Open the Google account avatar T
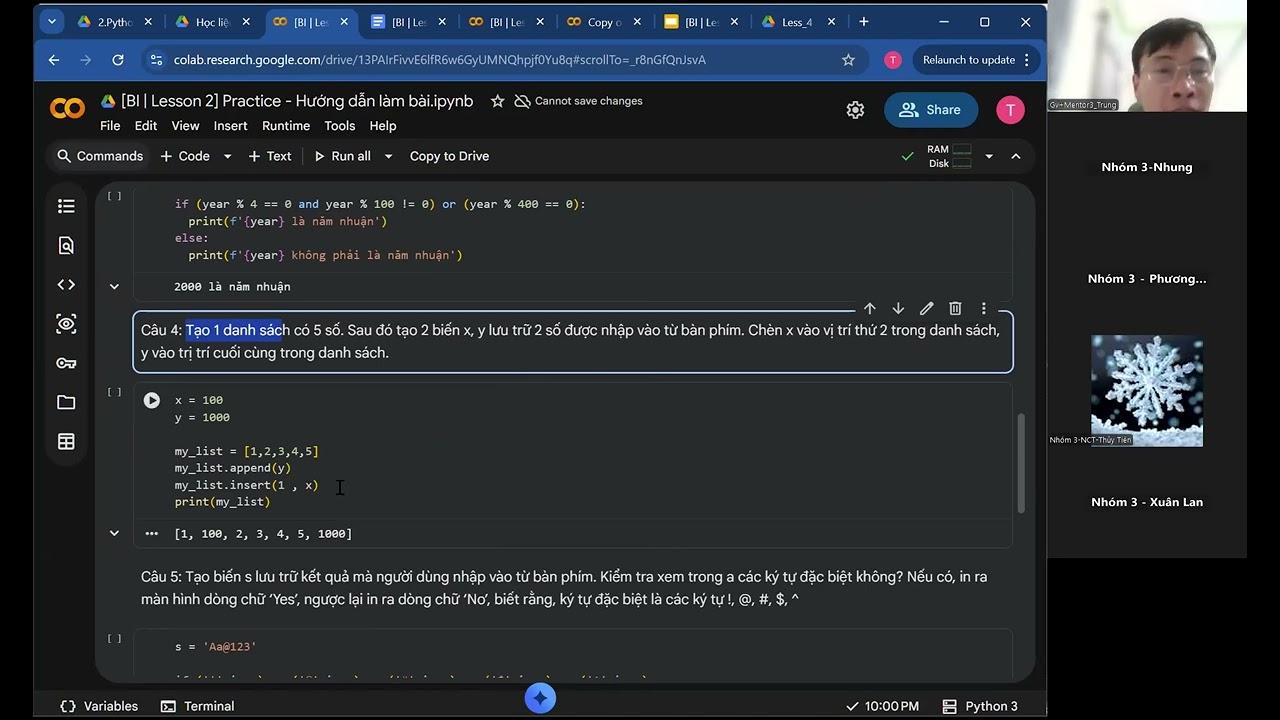1280x720 pixels. (1010, 110)
